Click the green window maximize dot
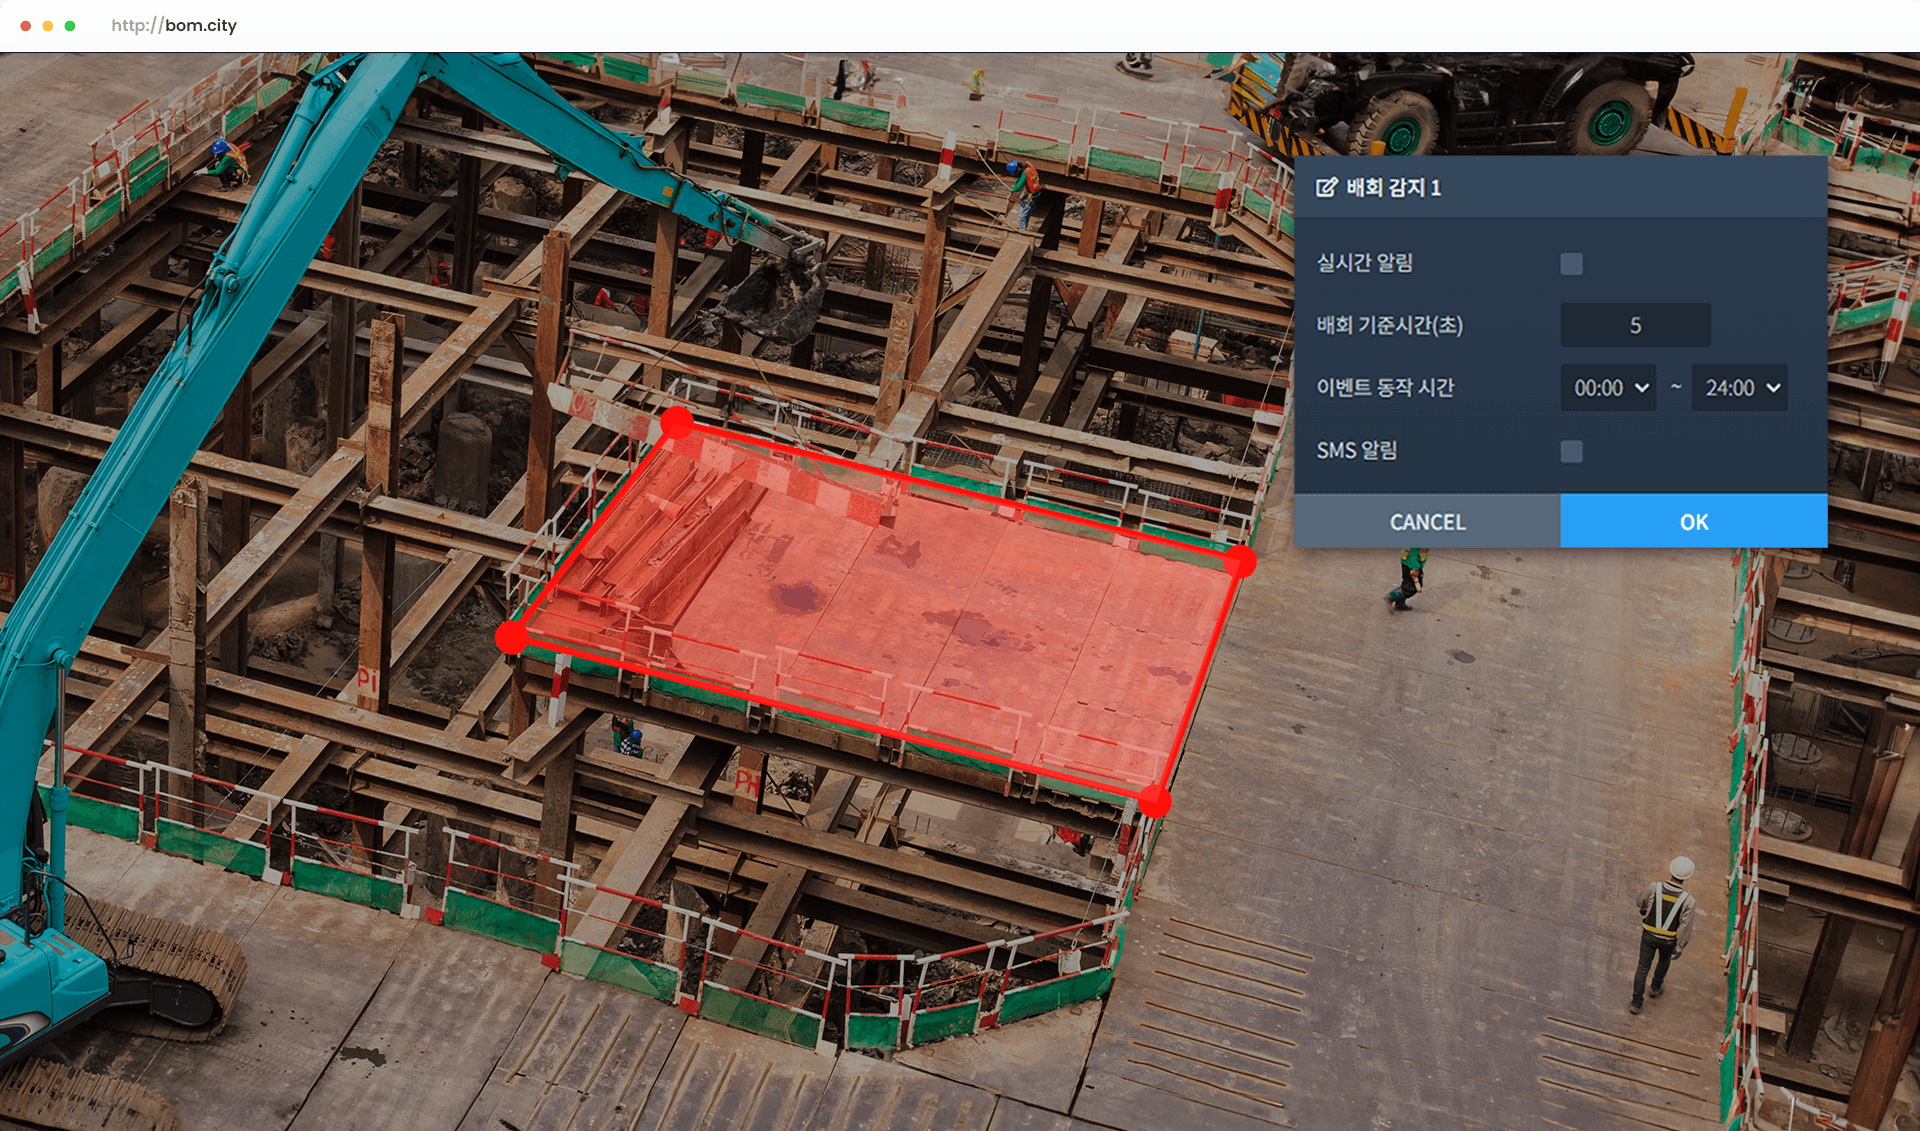The width and height of the screenshot is (1920, 1131). coord(70,25)
